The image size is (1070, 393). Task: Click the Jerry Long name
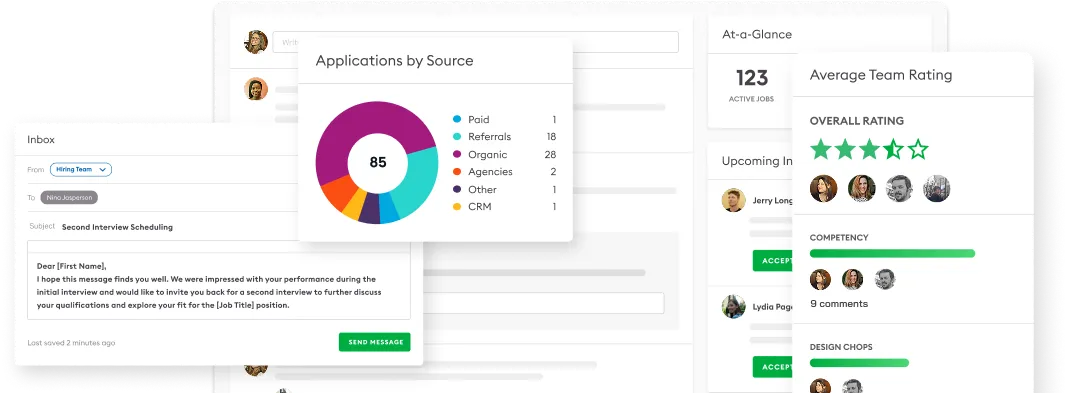(773, 201)
